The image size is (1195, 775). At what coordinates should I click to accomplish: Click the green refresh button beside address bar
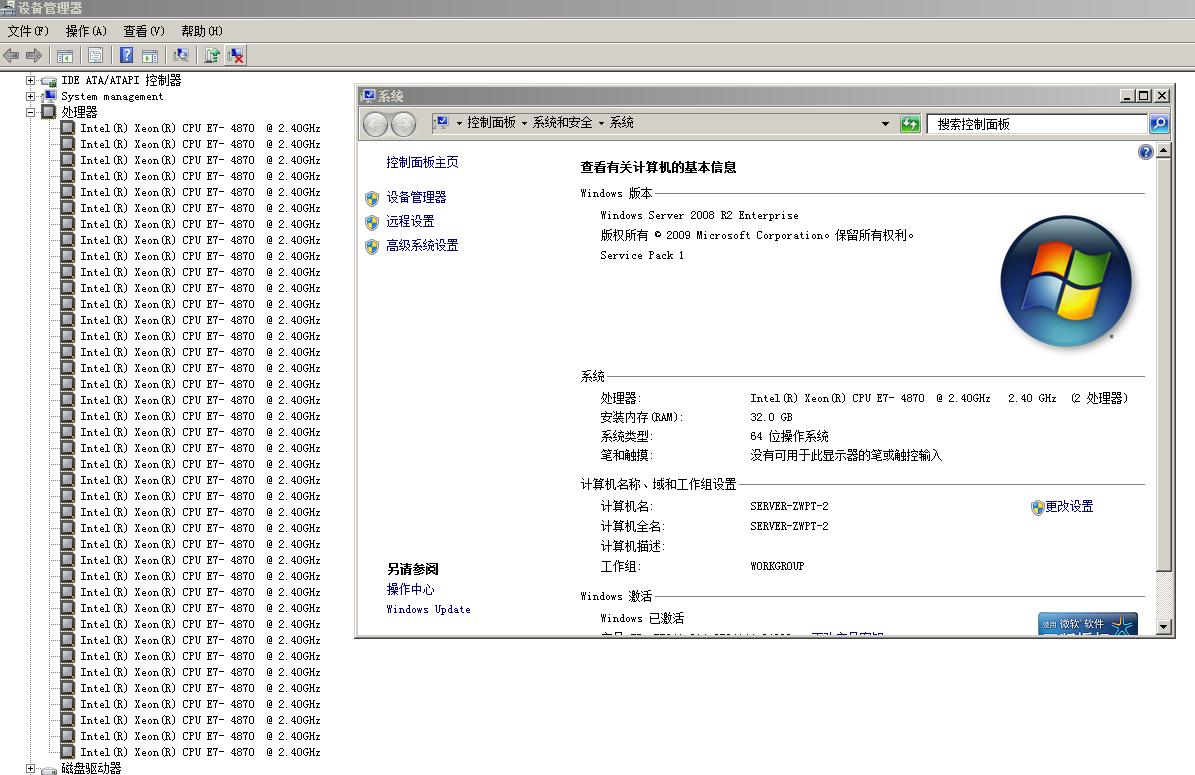pos(910,124)
